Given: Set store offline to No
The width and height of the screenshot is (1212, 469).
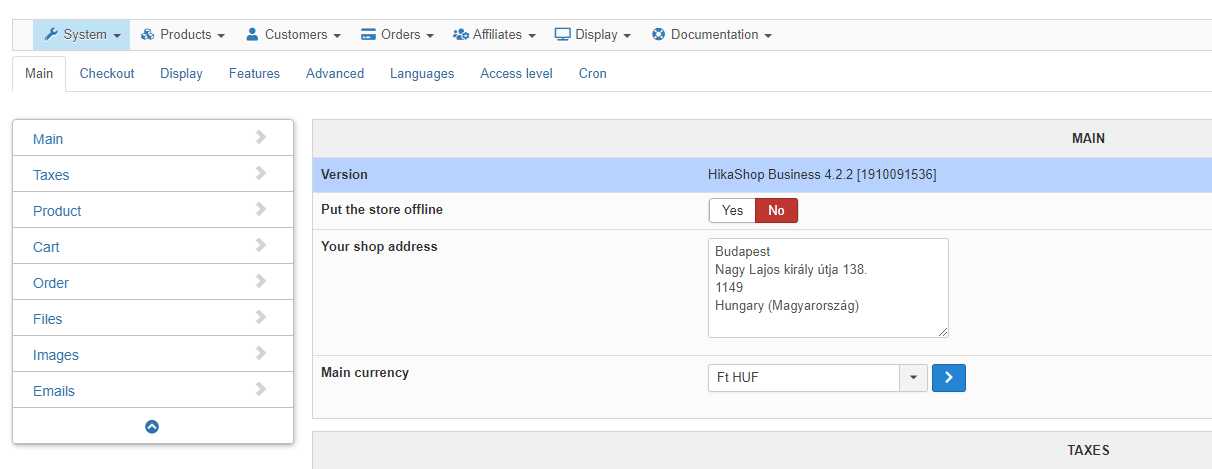Looking at the screenshot, I should click(776, 210).
